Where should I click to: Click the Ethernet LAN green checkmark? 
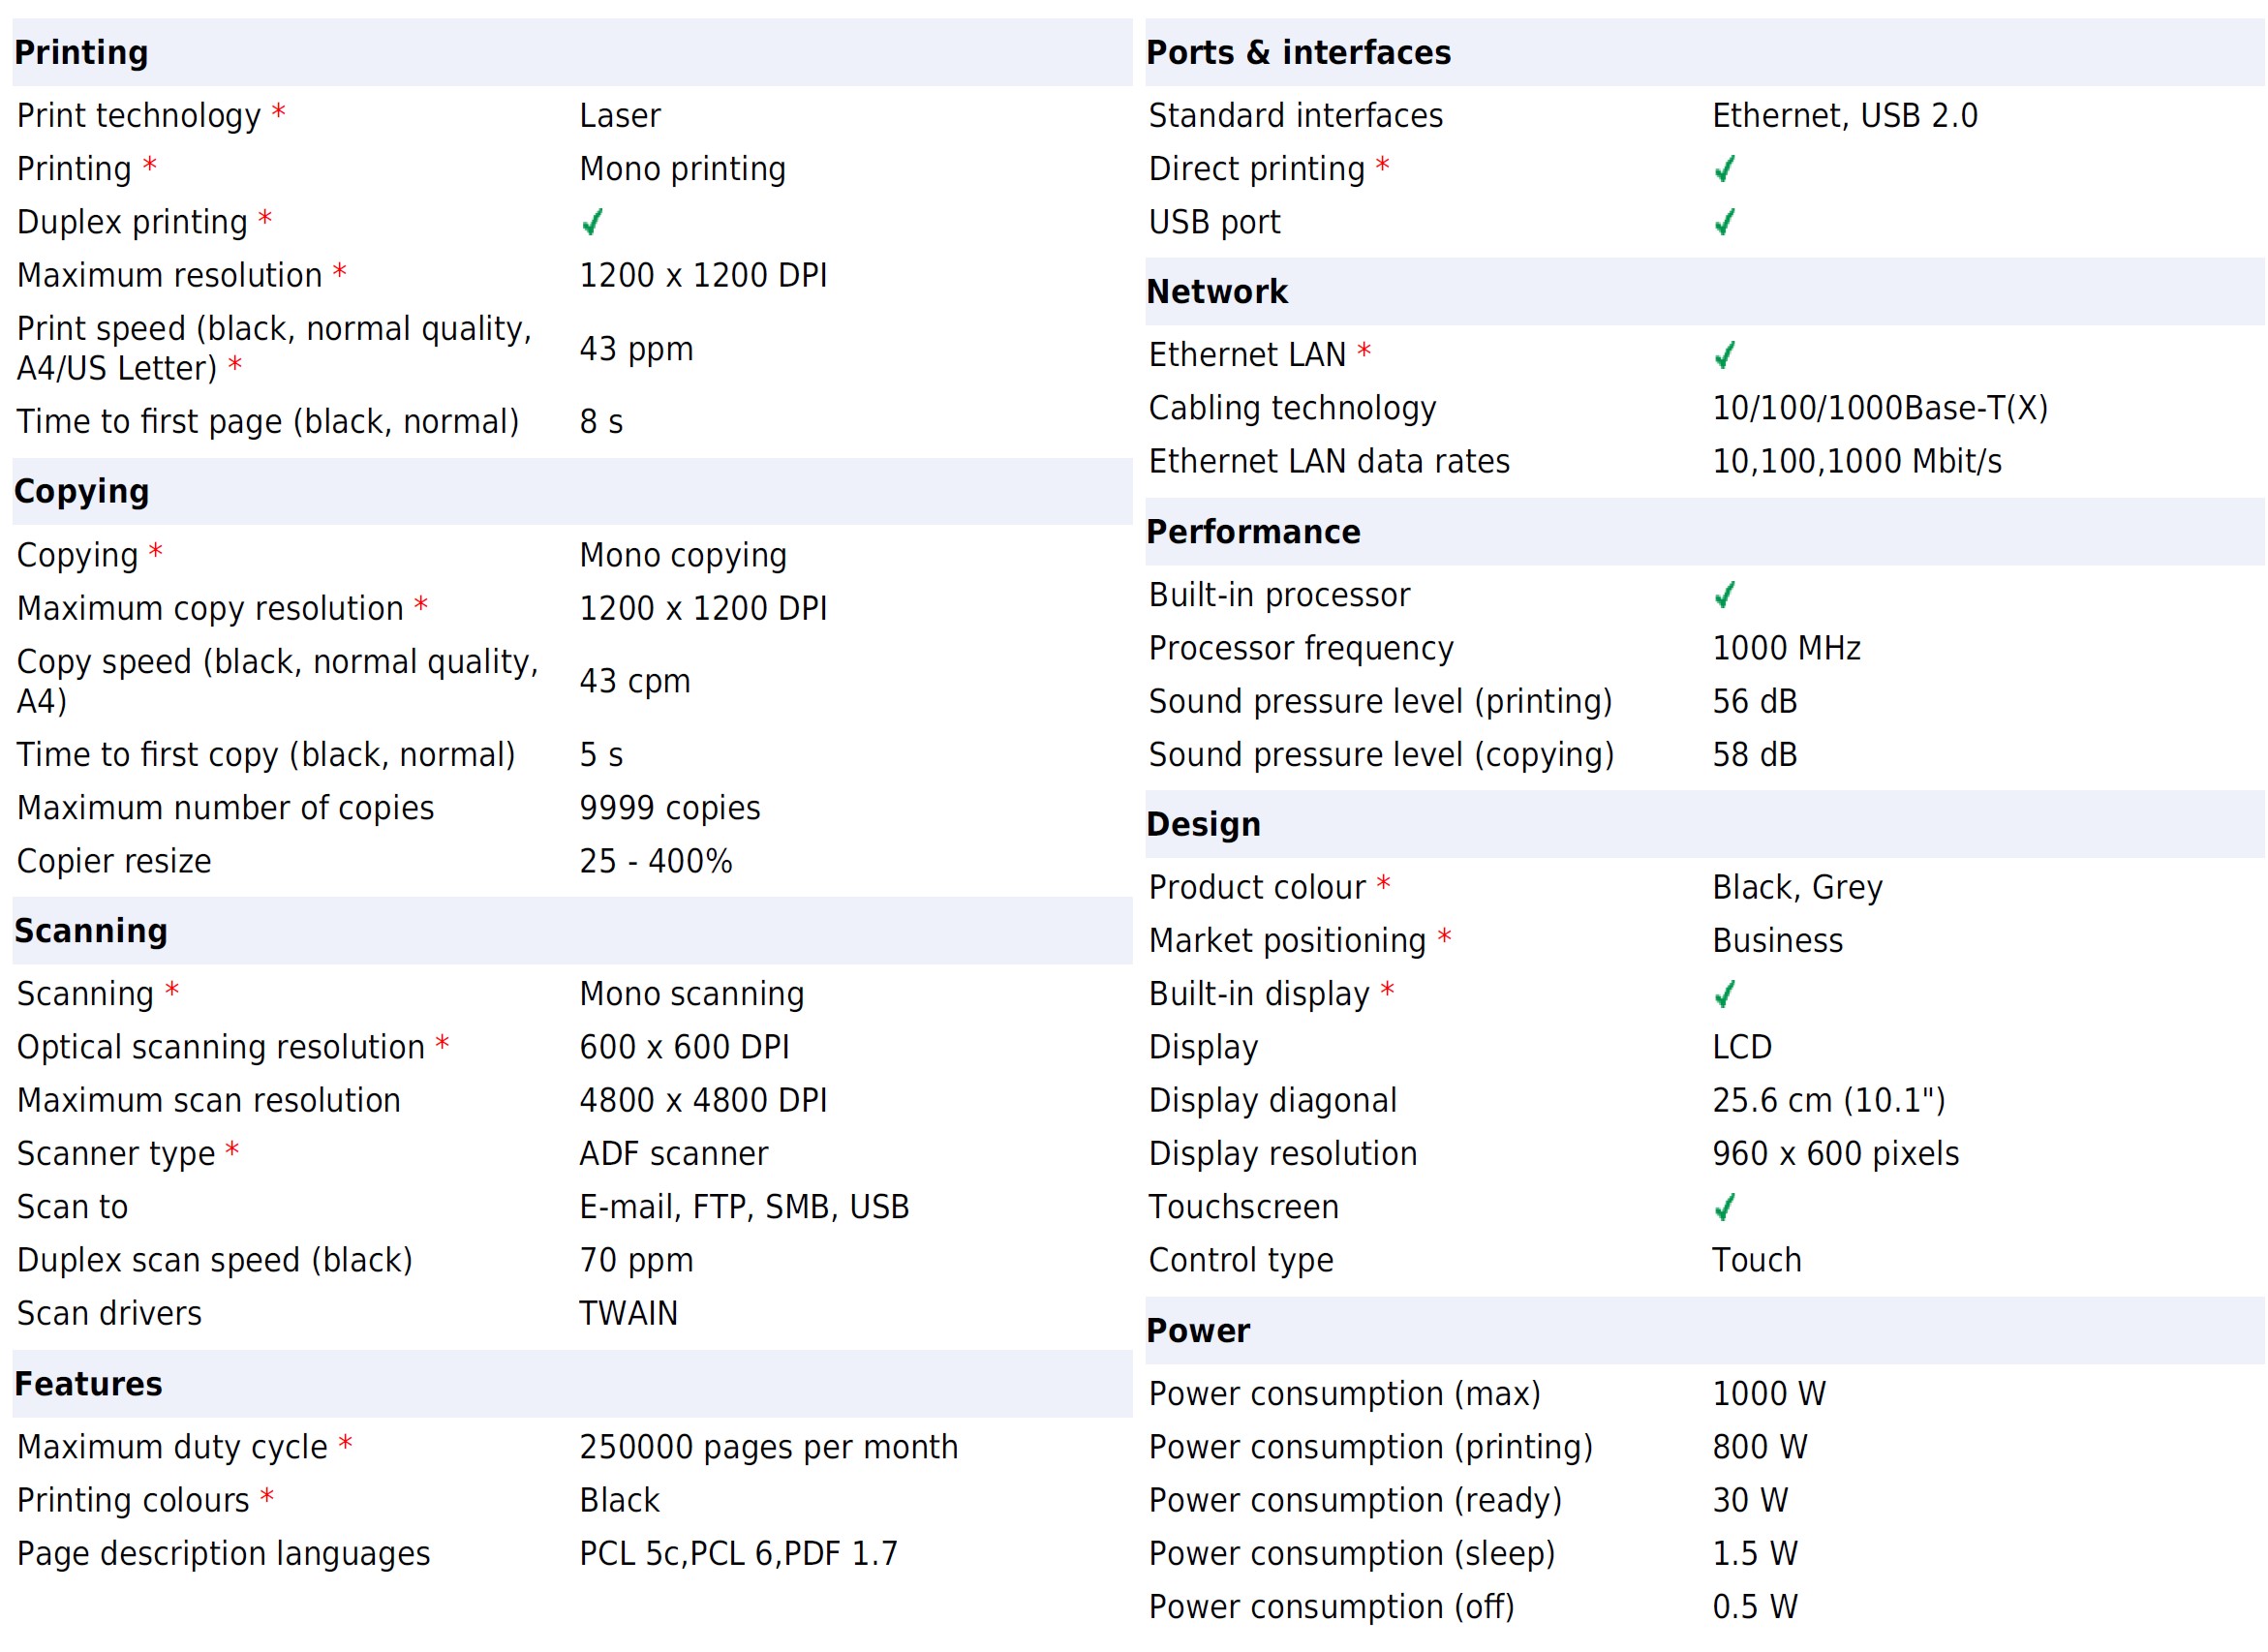[x=1724, y=355]
